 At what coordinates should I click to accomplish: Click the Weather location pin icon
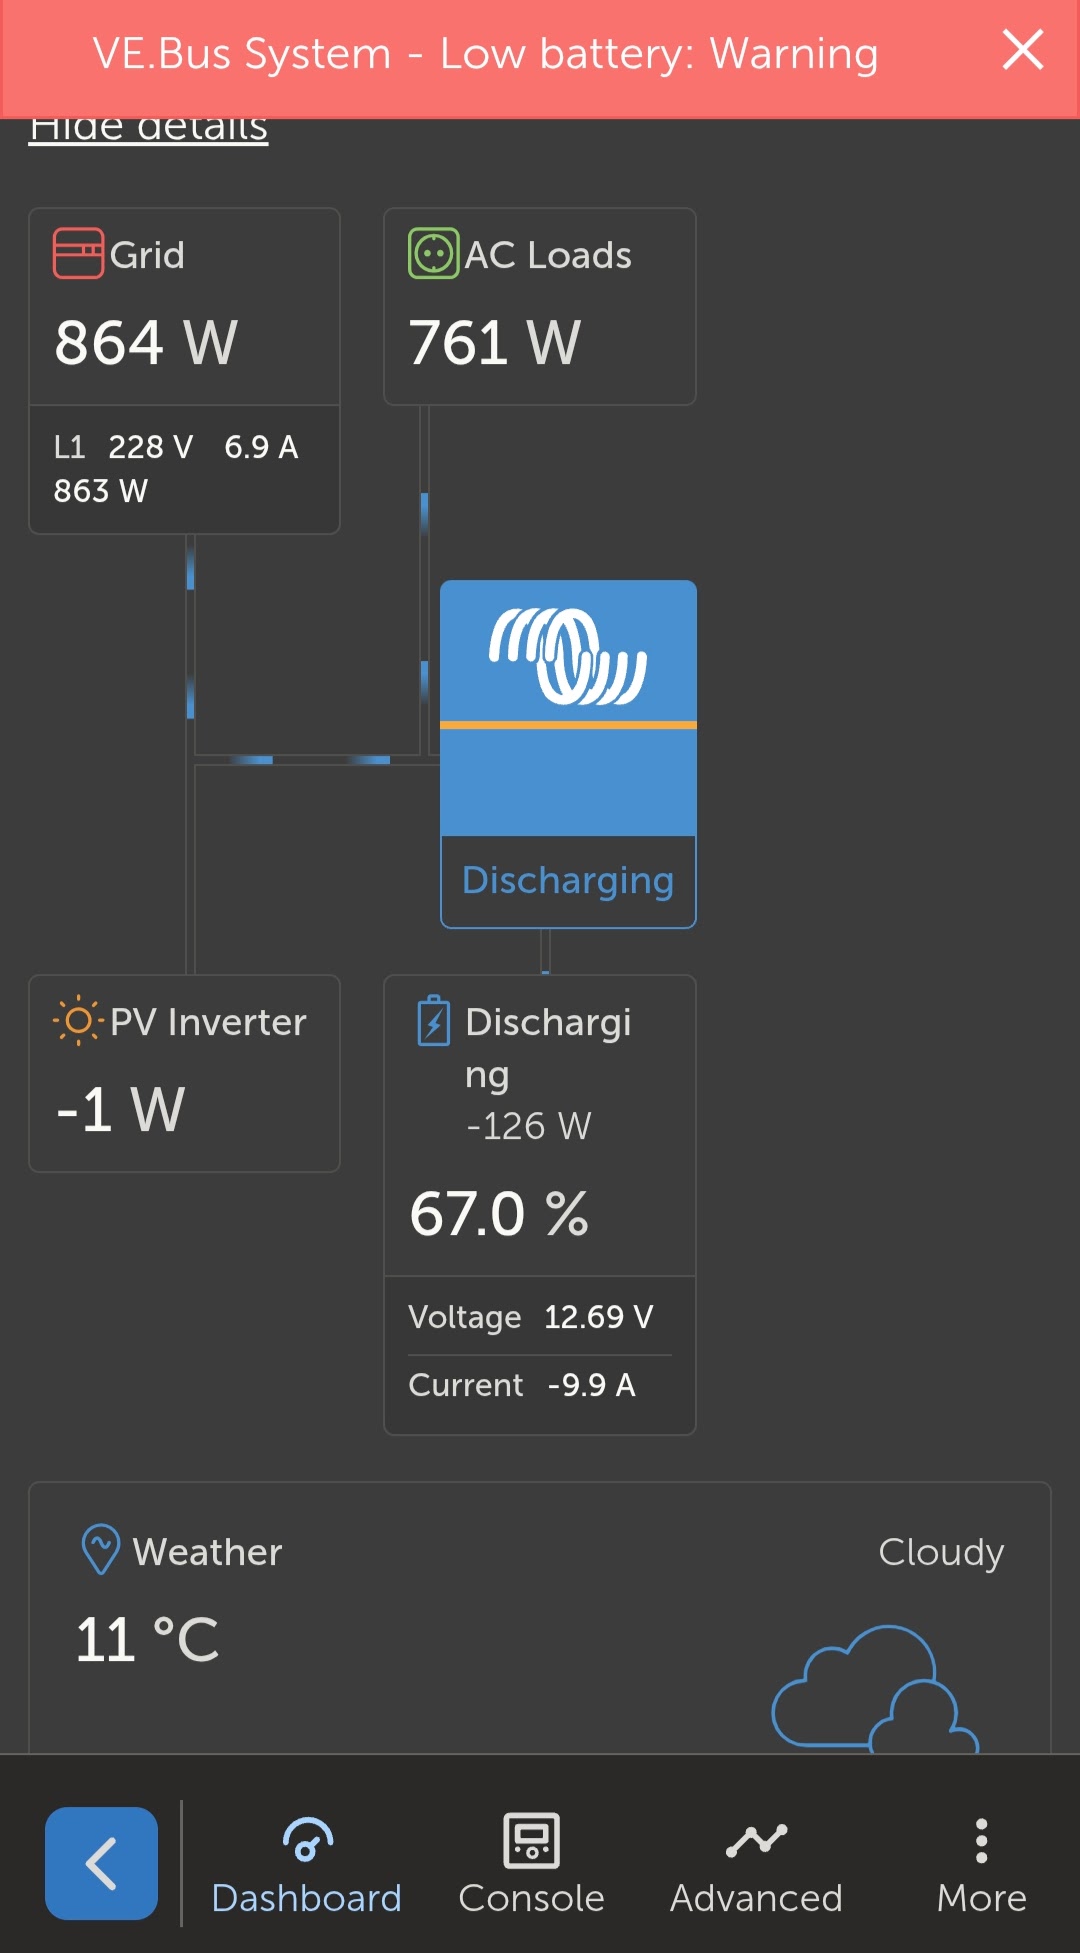tap(100, 1549)
